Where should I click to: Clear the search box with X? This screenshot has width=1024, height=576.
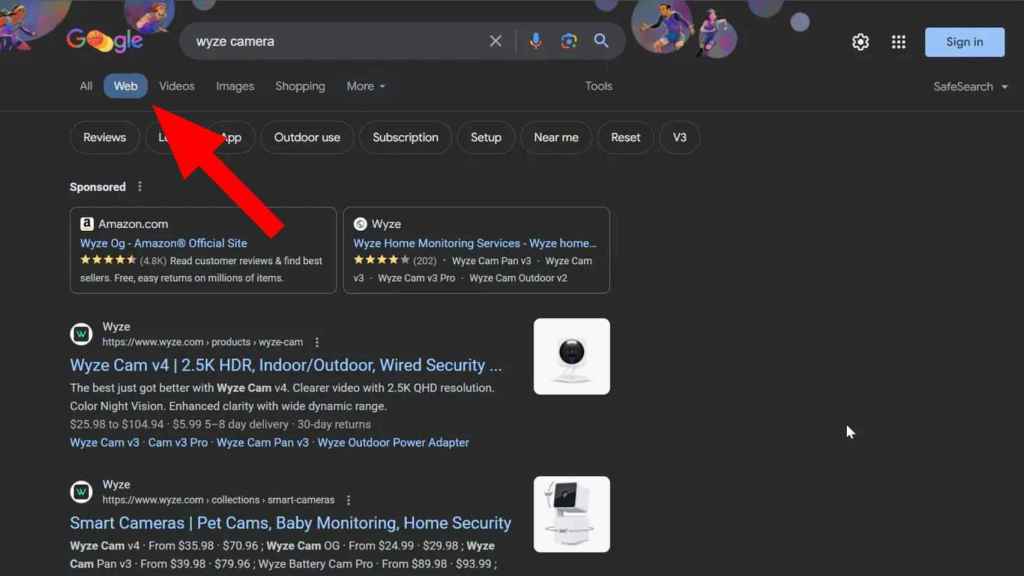coord(496,41)
